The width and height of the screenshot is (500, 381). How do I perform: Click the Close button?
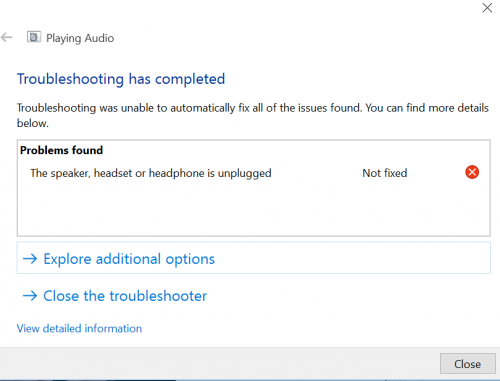click(467, 364)
